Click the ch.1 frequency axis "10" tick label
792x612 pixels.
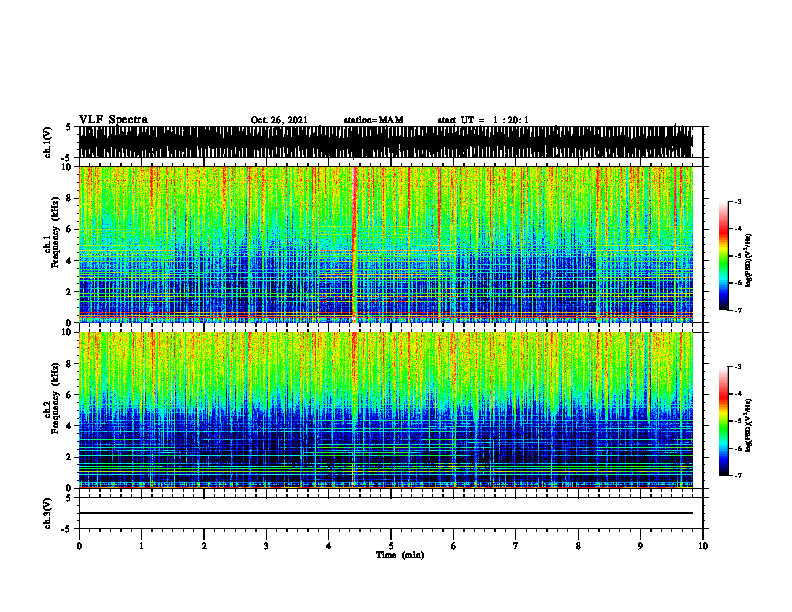pyautogui.click(x=68, y=167)
